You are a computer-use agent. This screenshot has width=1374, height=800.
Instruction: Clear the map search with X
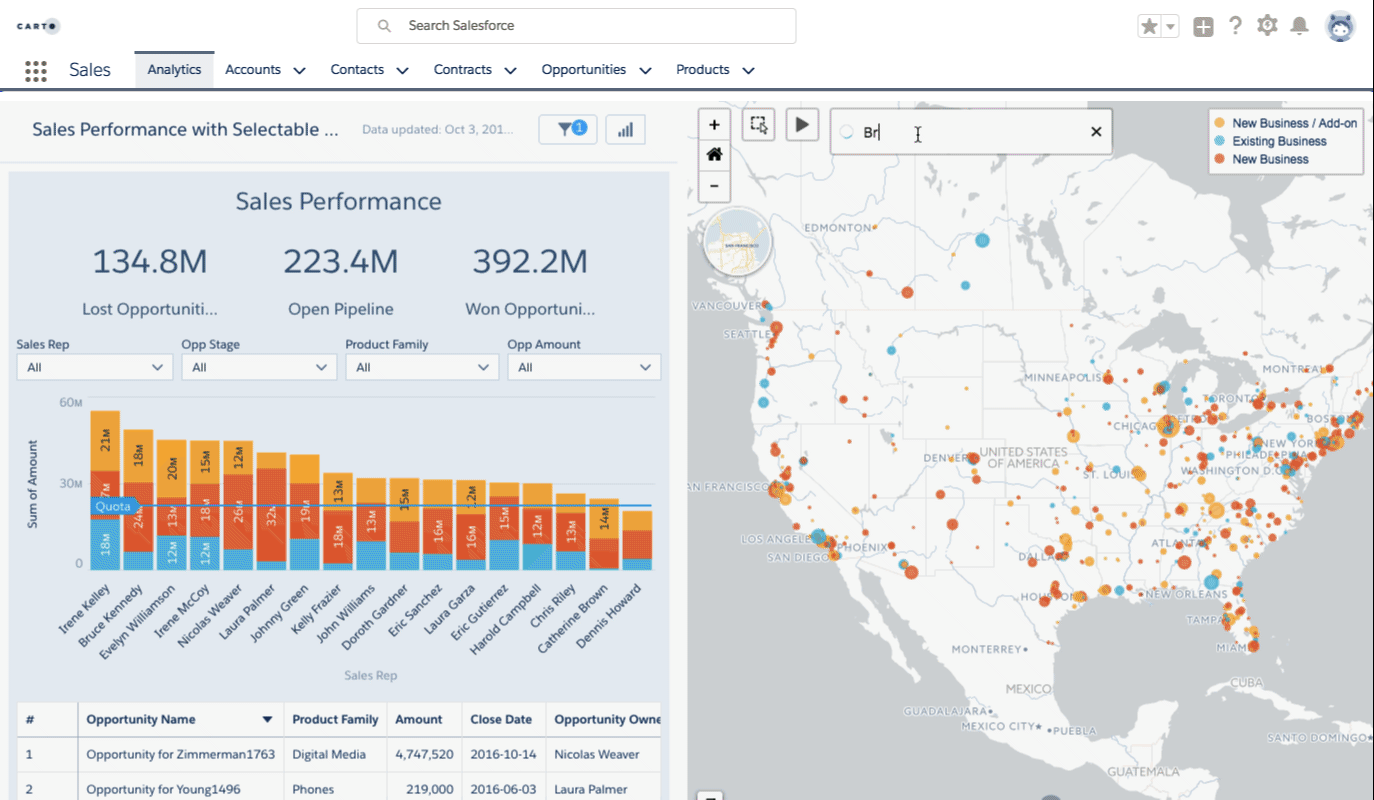tap(1096, 132)
